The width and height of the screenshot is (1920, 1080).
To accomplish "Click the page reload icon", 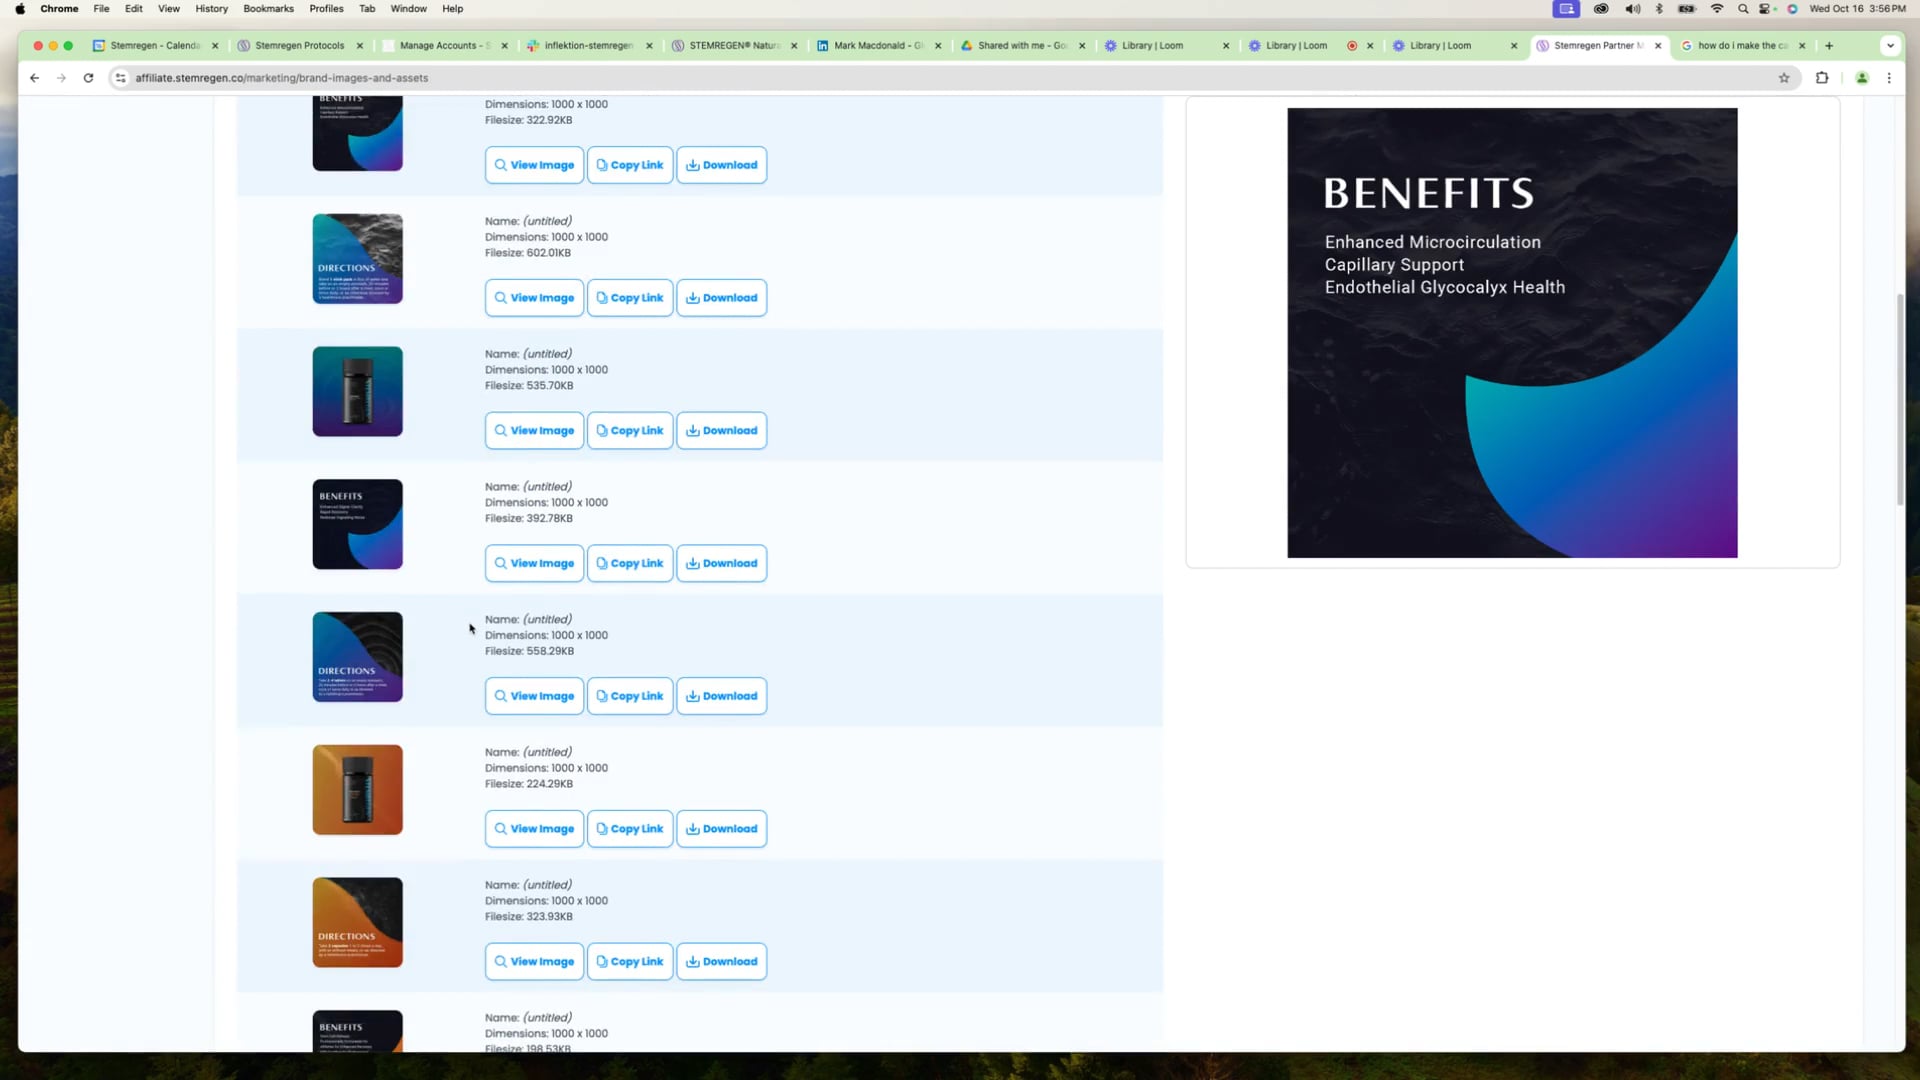I will (x=88, y=78).
